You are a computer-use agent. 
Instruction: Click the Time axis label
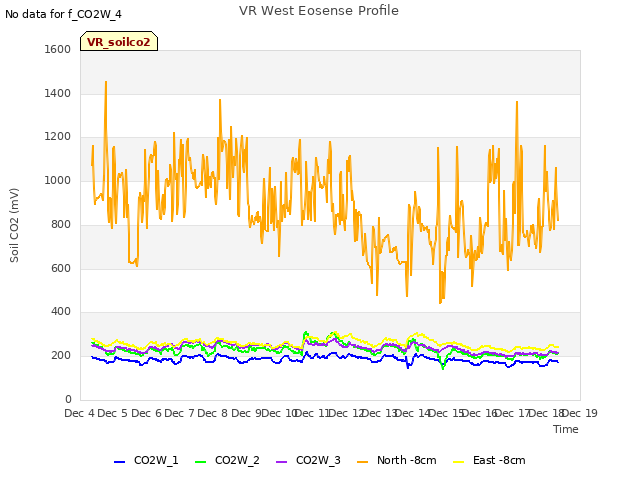(x=566, y=429)
